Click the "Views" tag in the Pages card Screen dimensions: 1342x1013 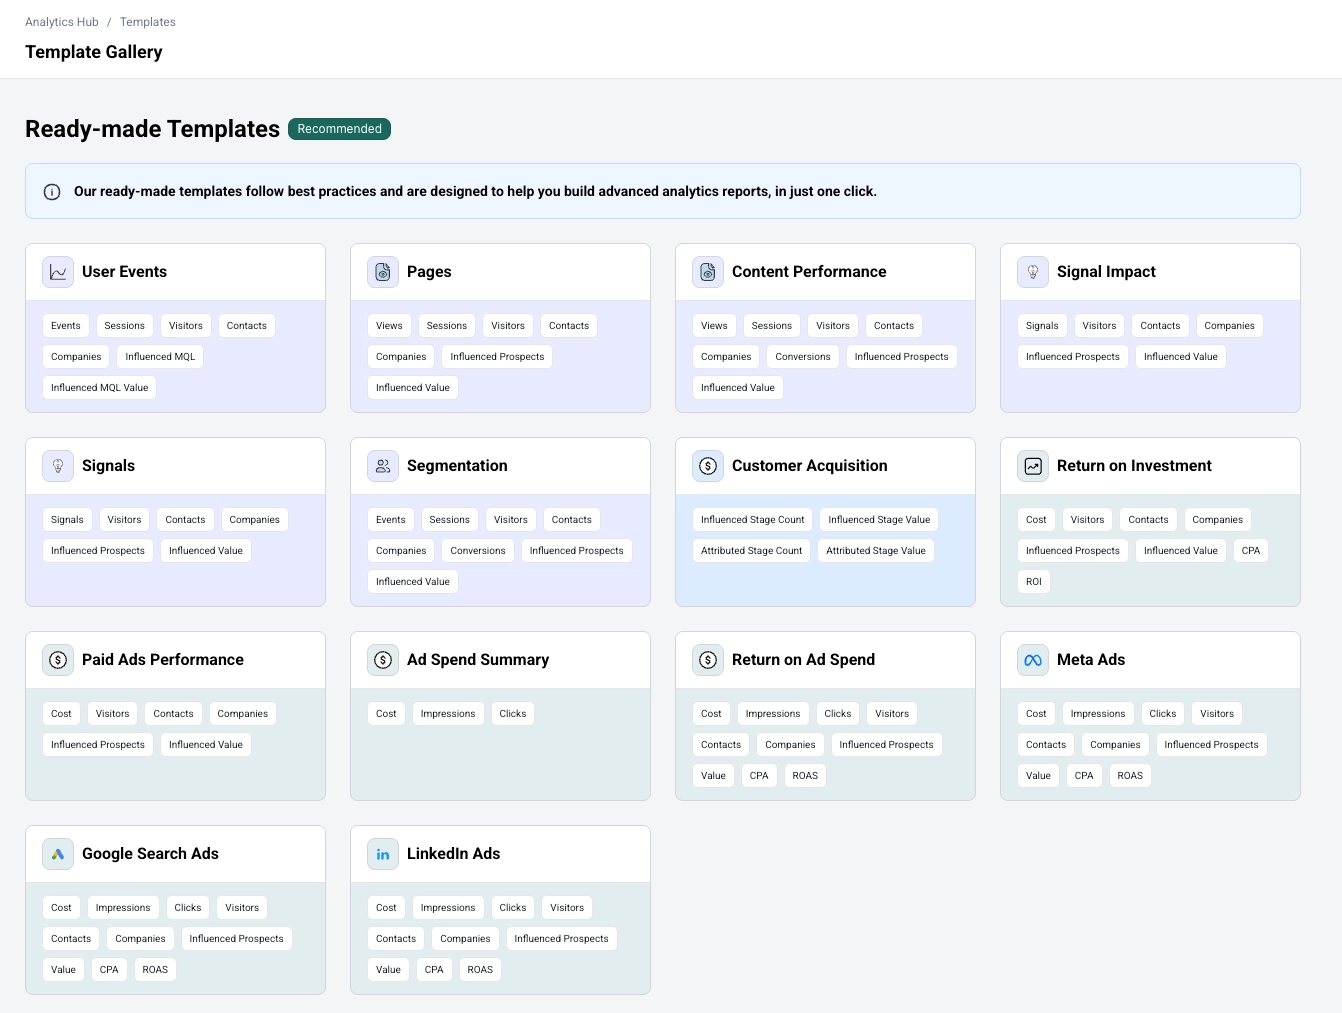[x=389, y=326]
